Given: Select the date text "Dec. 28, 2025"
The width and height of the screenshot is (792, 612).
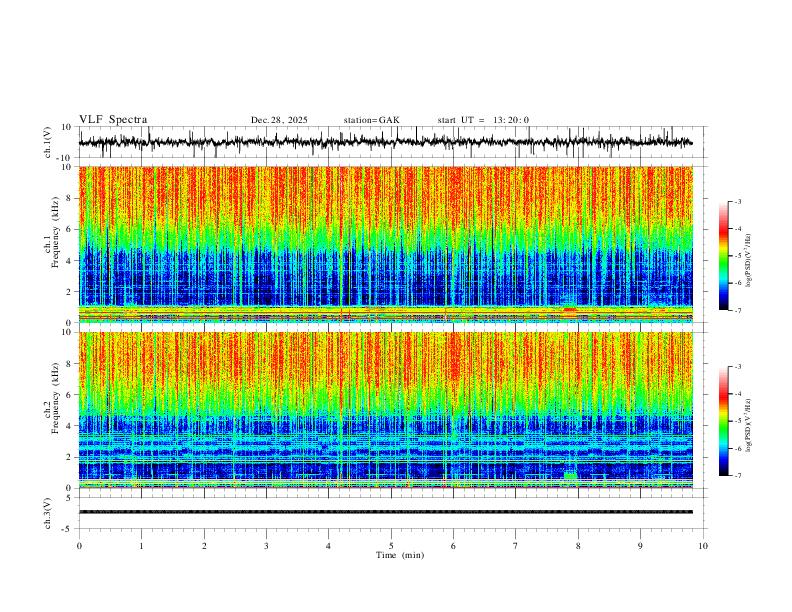Looking at the screenshot, I should tap(279, 120).
